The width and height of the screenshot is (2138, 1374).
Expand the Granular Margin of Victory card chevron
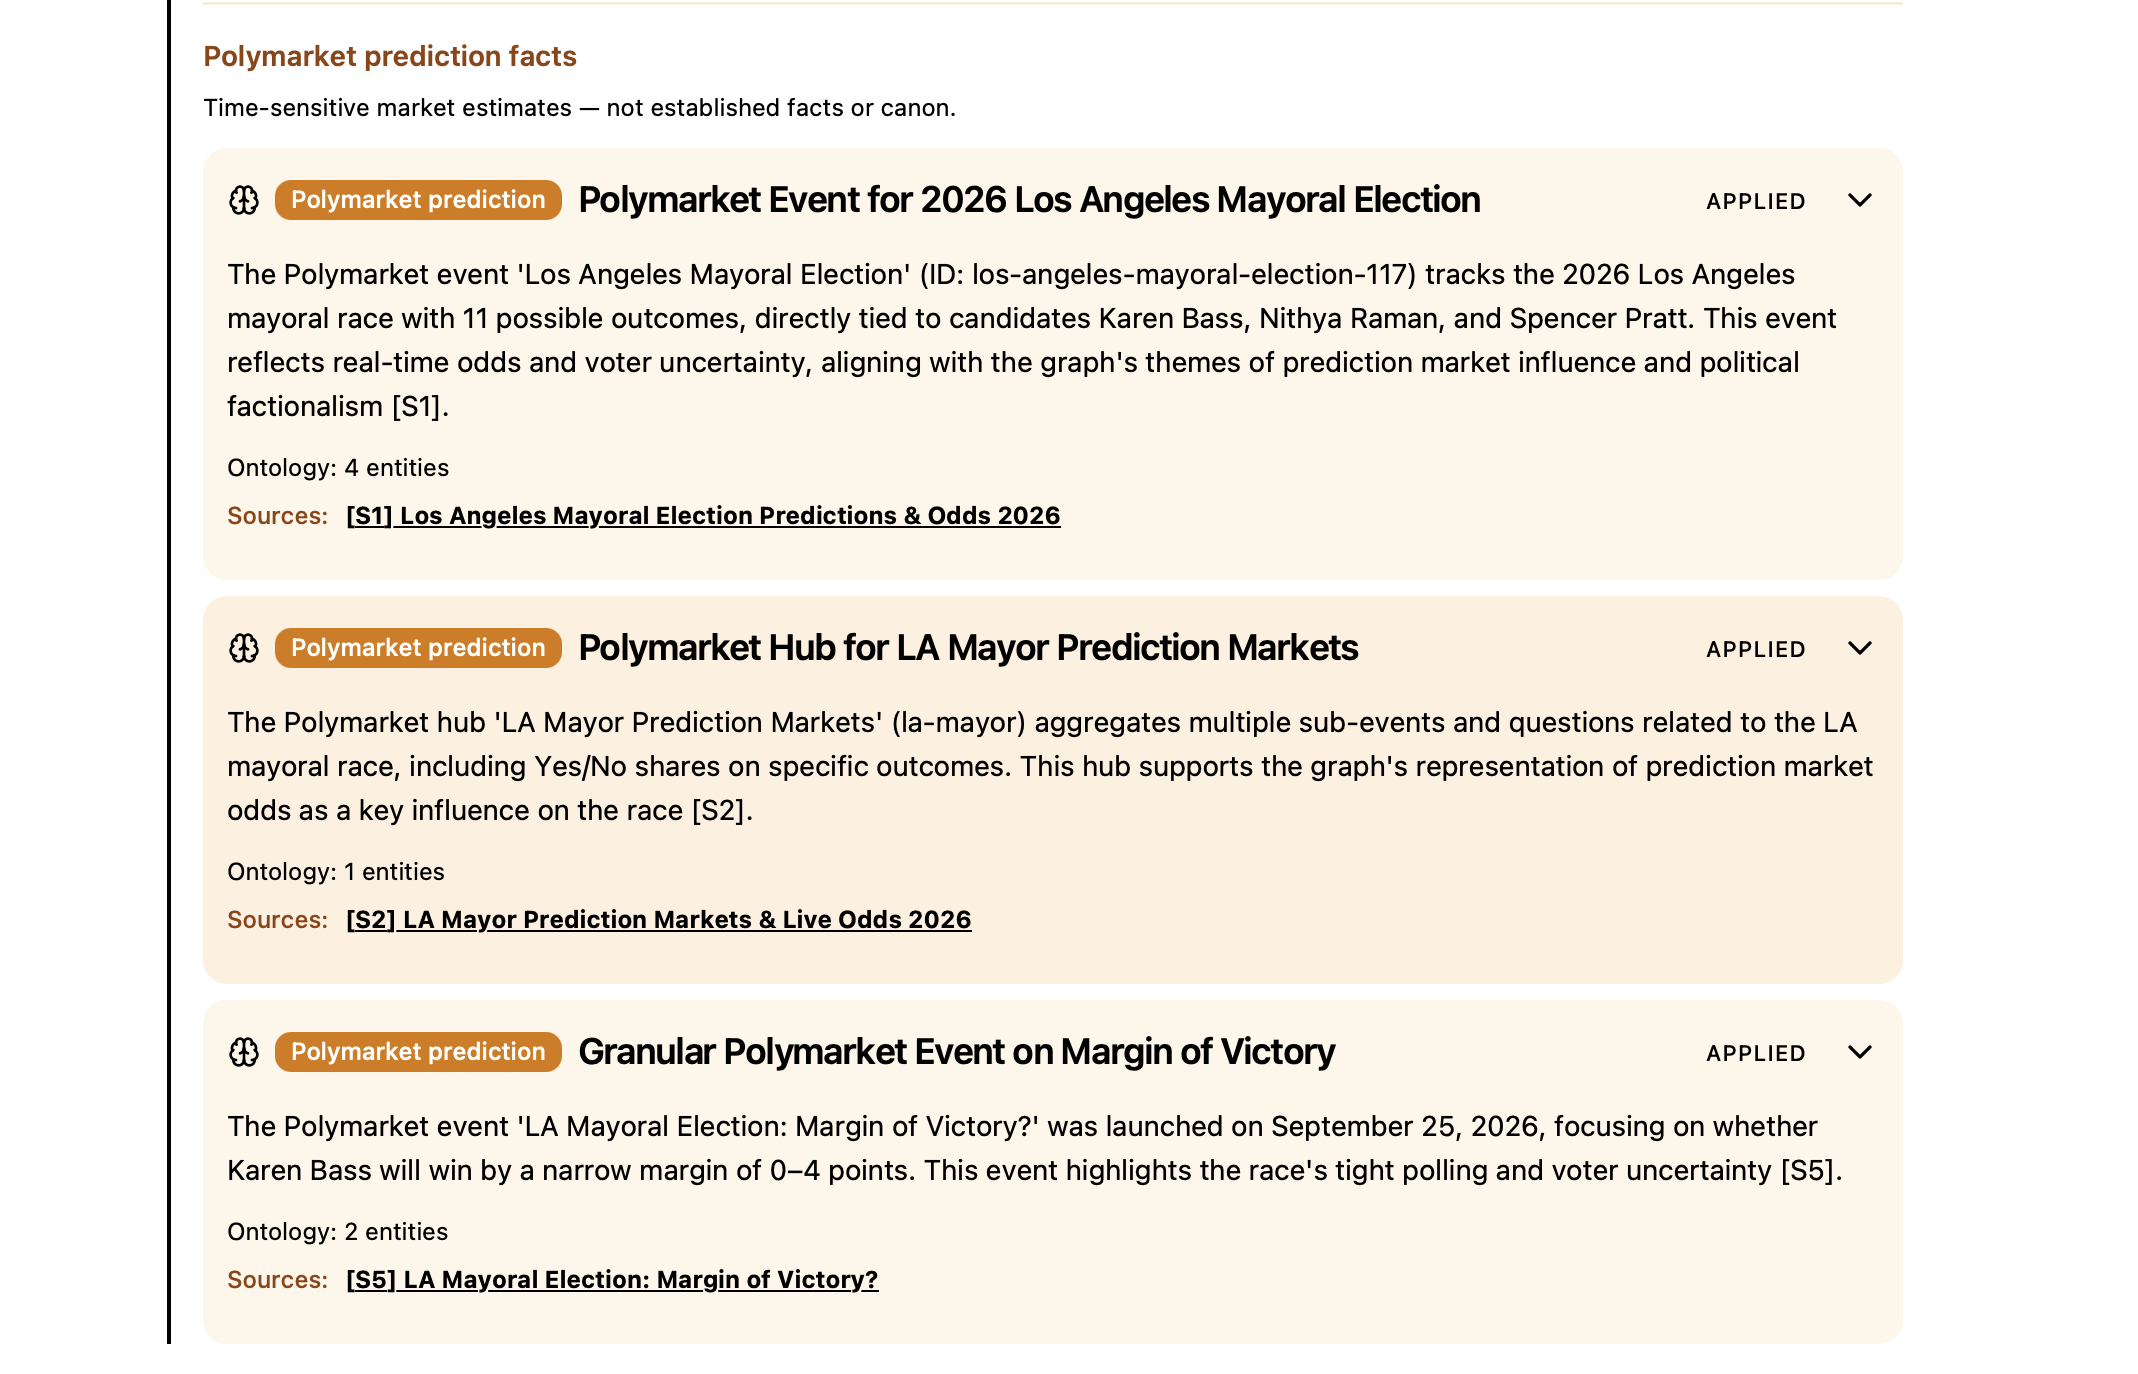click(x=1860, y=1052)
